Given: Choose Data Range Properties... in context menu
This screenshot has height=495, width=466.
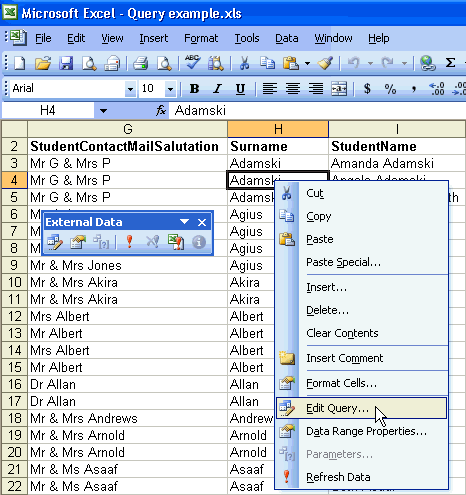Looking at the screenshot, I should click(361, 431).
